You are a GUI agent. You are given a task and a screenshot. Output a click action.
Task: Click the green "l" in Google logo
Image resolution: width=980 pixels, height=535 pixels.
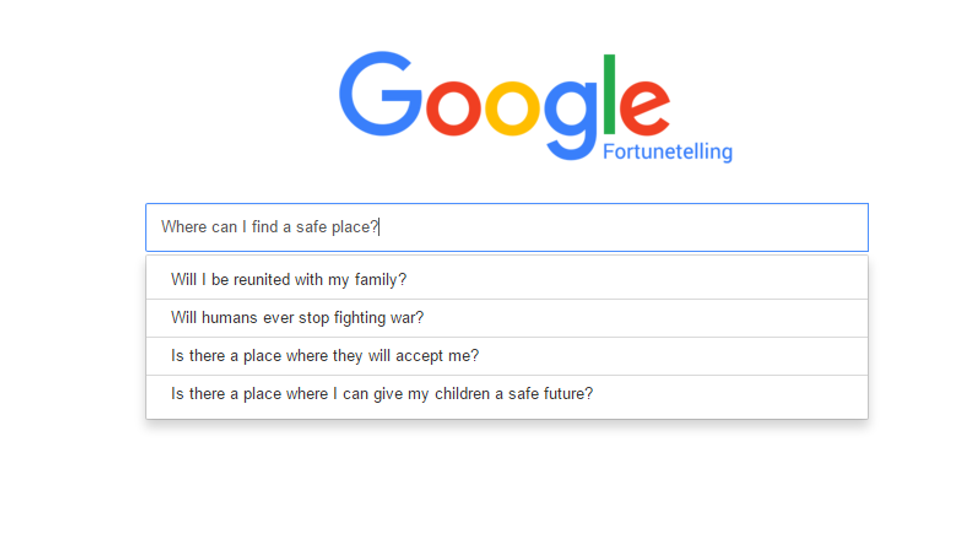[x=611, y=94]
